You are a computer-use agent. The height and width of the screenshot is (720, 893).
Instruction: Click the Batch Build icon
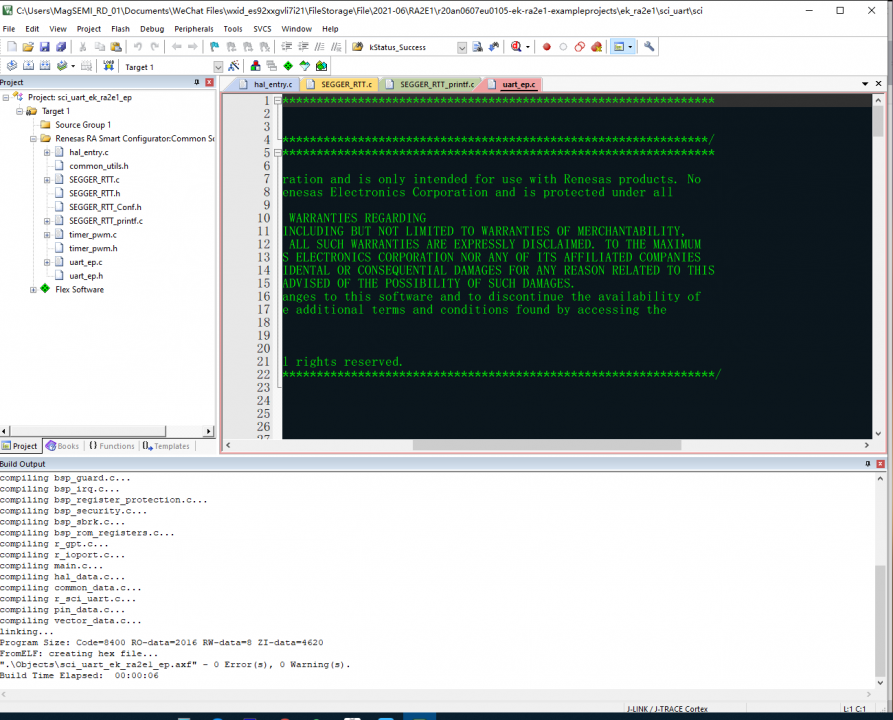[x=62, y=66]
